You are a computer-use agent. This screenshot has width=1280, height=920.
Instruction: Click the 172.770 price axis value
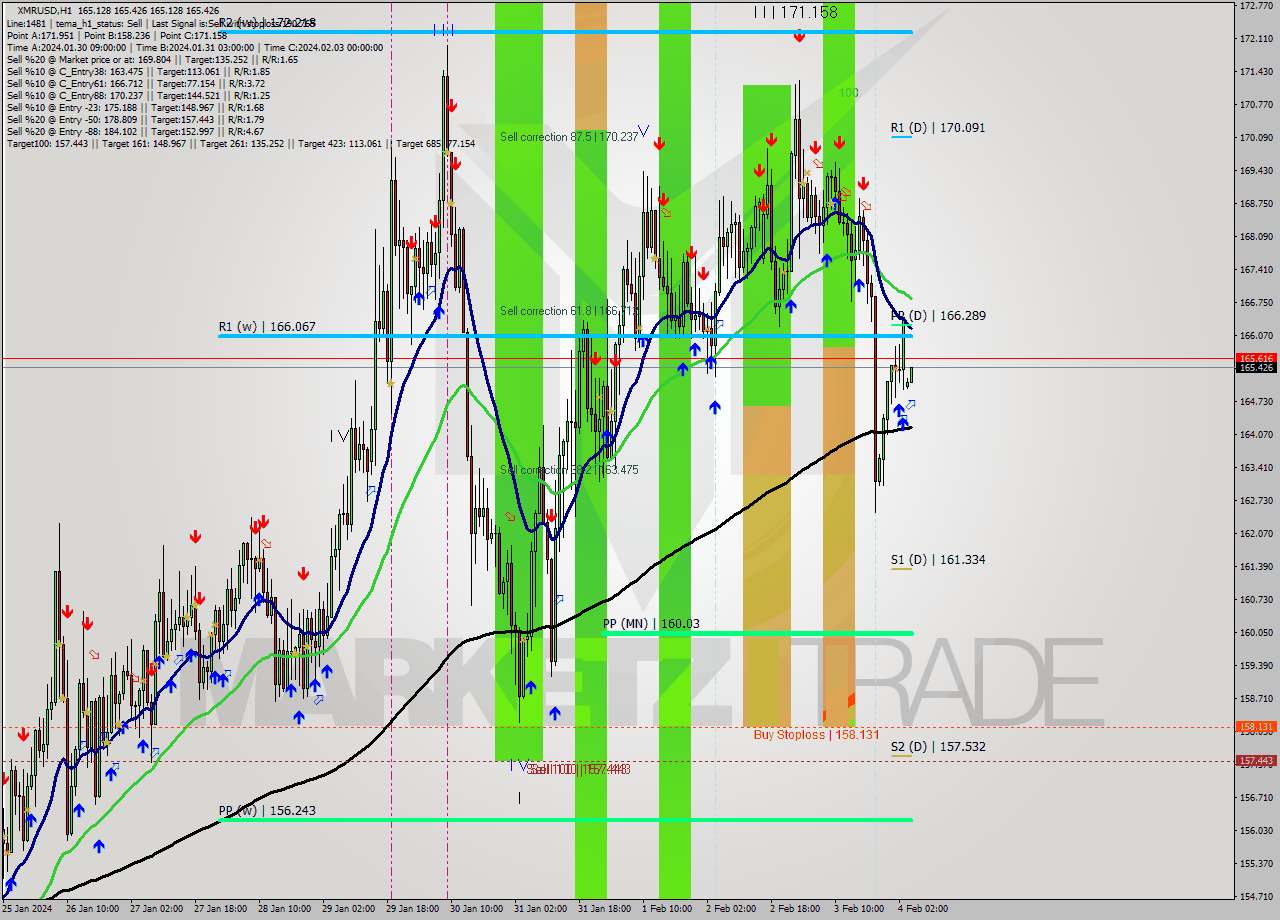1256,6
